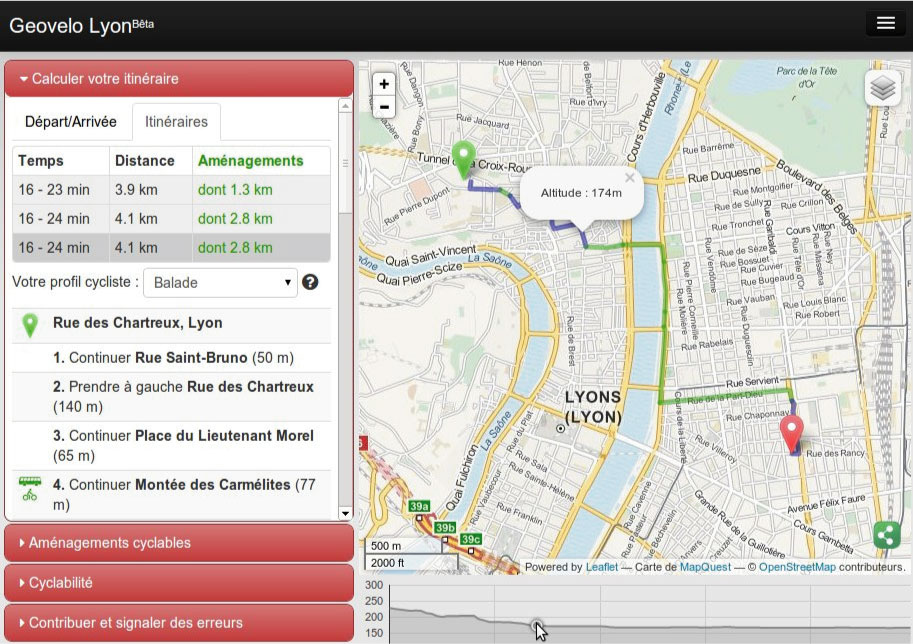Switch to the Départ/Arrivée tab
The width and height of the screenshot is (913, 644).
click(71, 122)
